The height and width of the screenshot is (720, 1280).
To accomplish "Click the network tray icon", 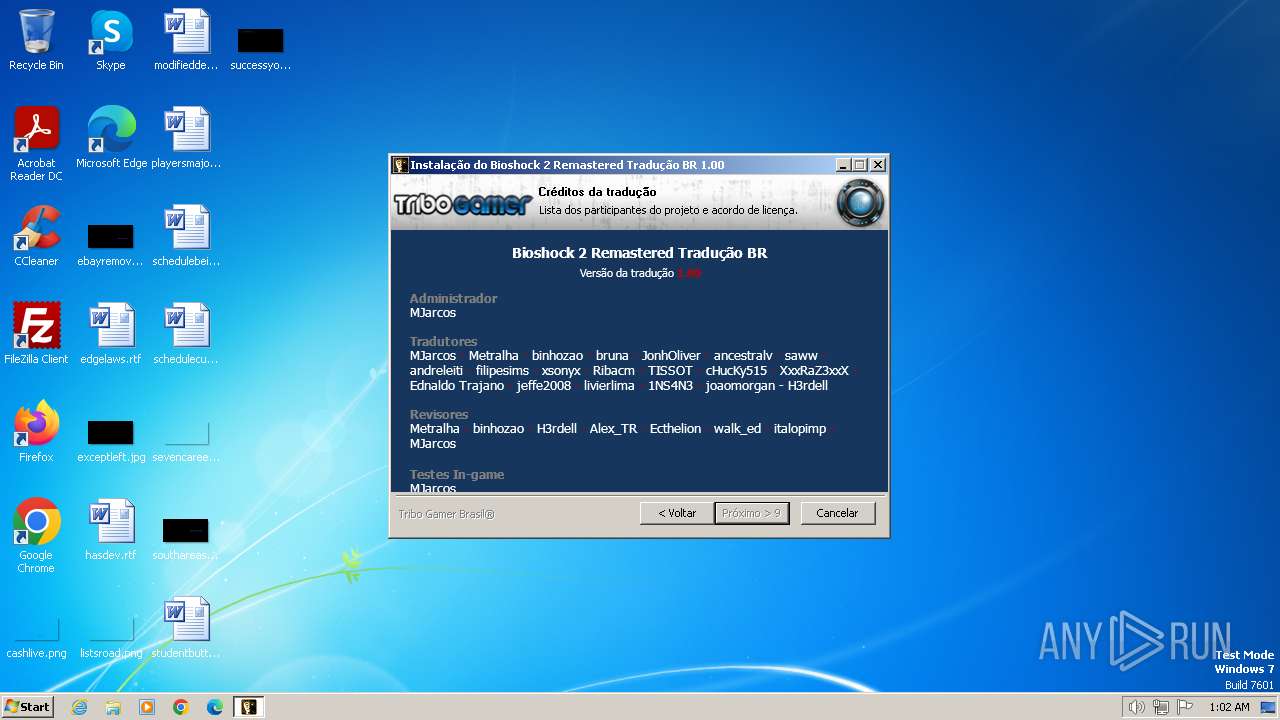I will tap(1160, 707).
